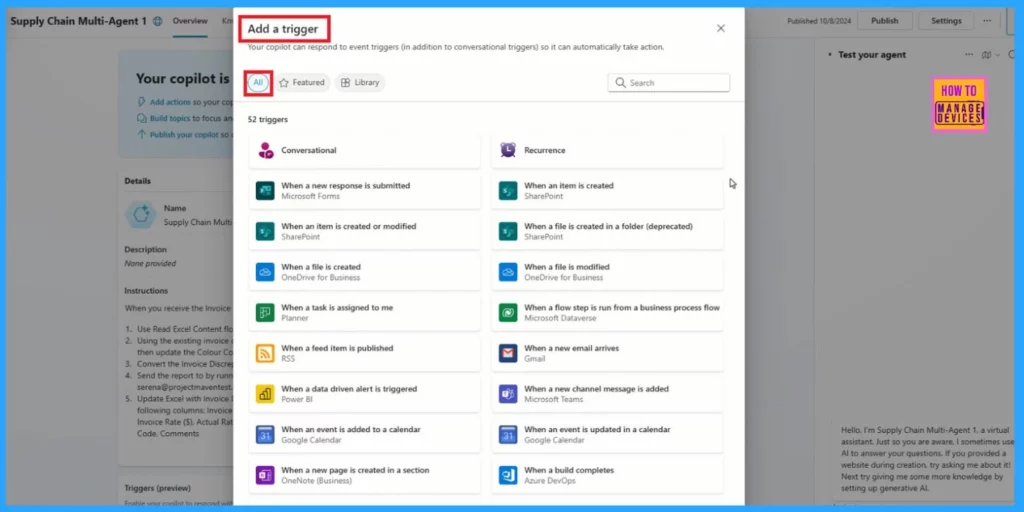1024x512 pixels.
Task: Click the 'Conversational' trigger label
Action: [309, 150]
